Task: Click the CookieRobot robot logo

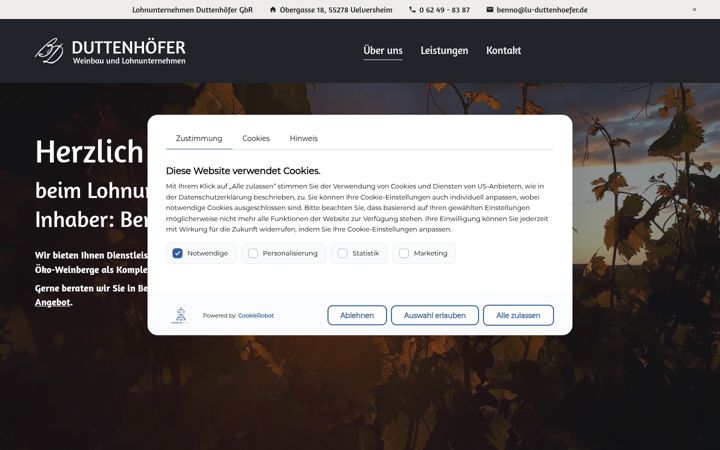Action: [181, 315]
